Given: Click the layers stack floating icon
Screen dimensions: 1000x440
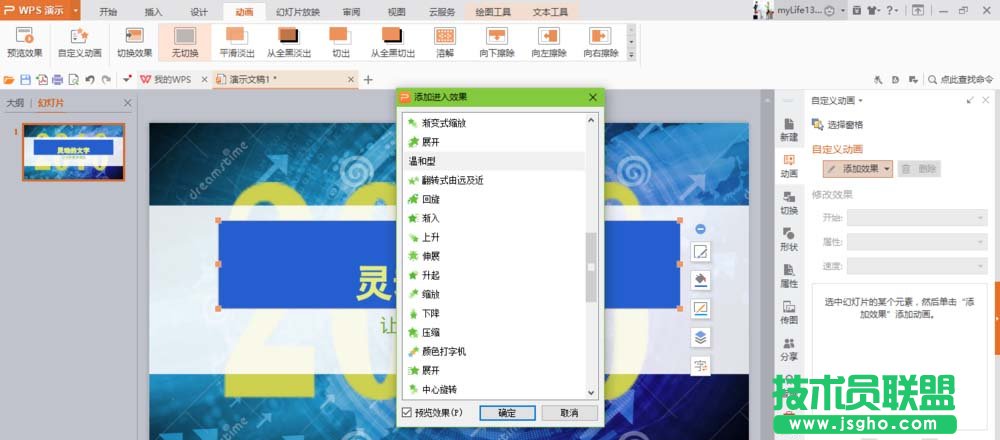Looking at the screenshot, I should click(700, 337).
